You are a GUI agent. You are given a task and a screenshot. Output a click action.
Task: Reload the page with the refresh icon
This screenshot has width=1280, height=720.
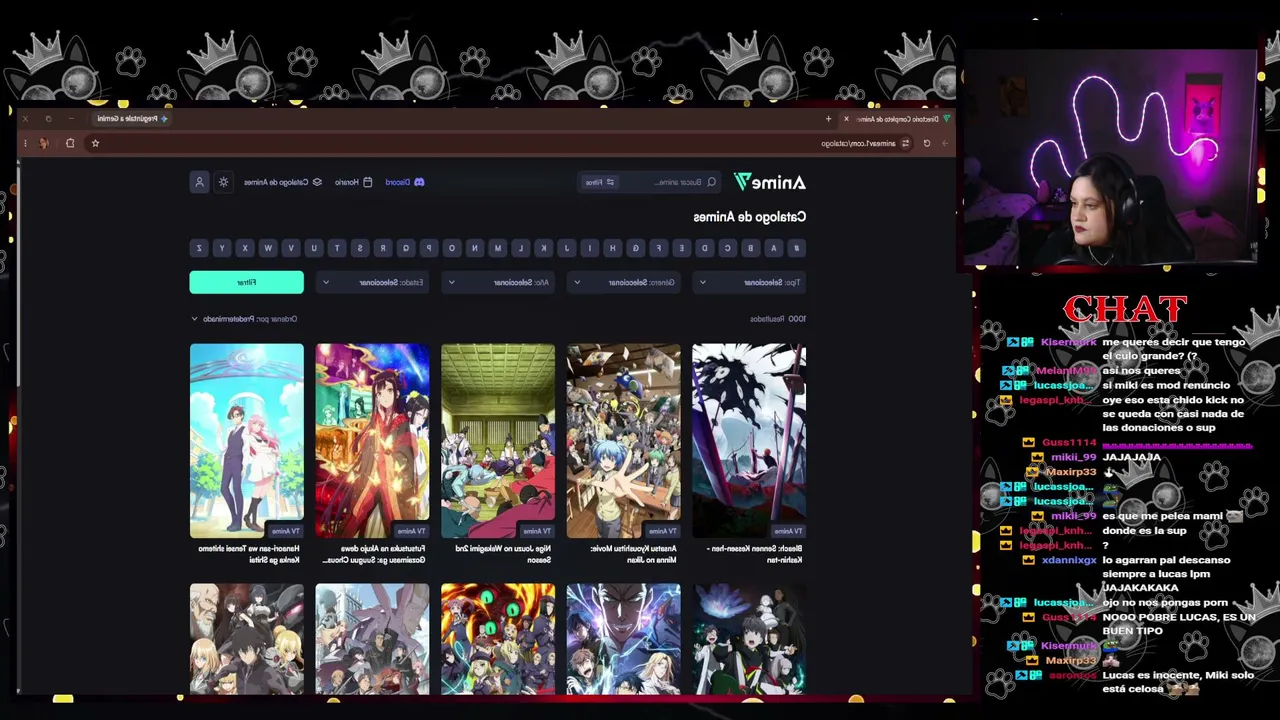click(x=927, y=143)
